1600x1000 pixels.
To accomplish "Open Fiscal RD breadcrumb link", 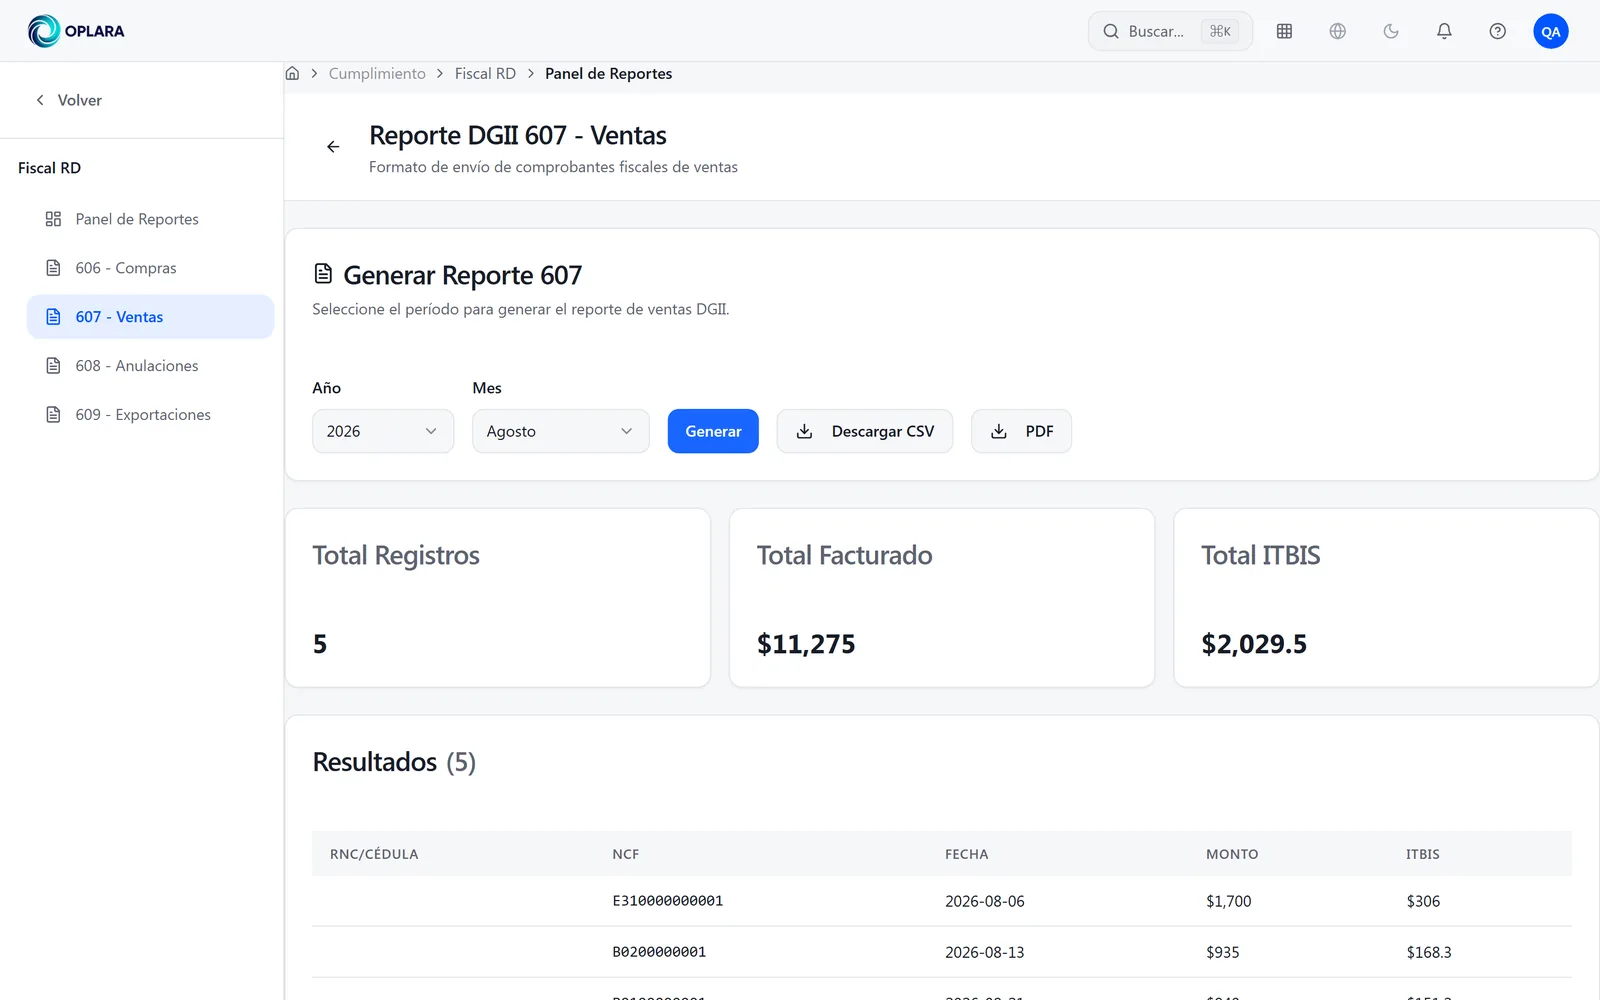I will pos(485,73).
